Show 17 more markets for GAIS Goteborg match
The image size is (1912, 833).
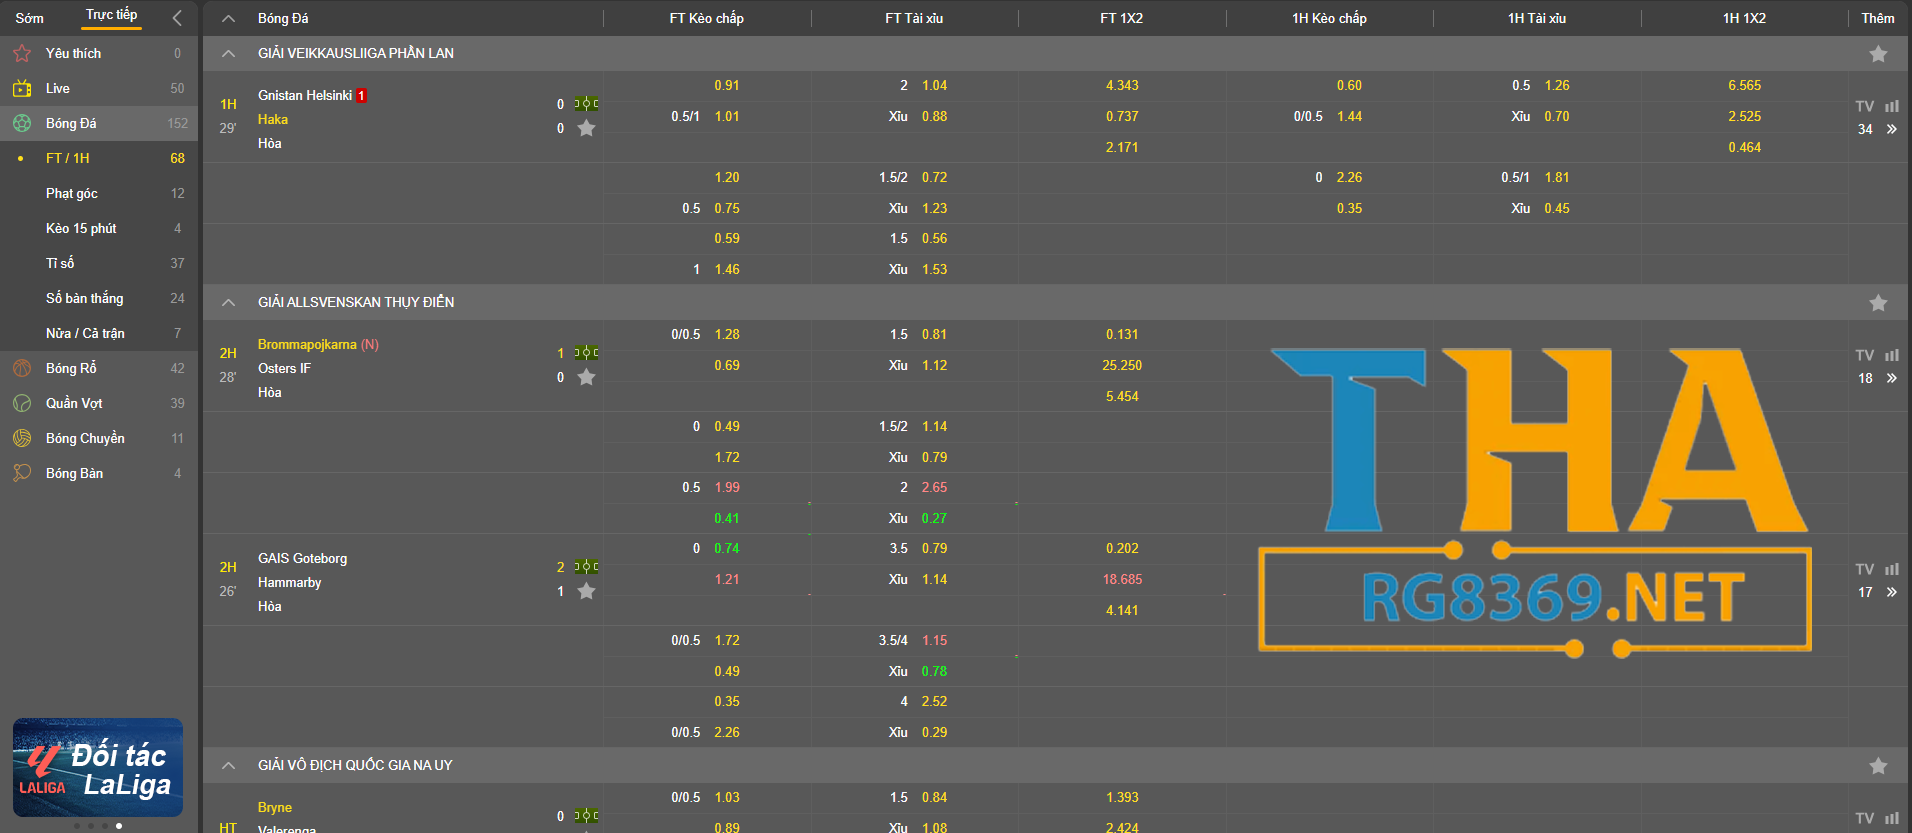pyautogui.click(x=1877, y=592)
